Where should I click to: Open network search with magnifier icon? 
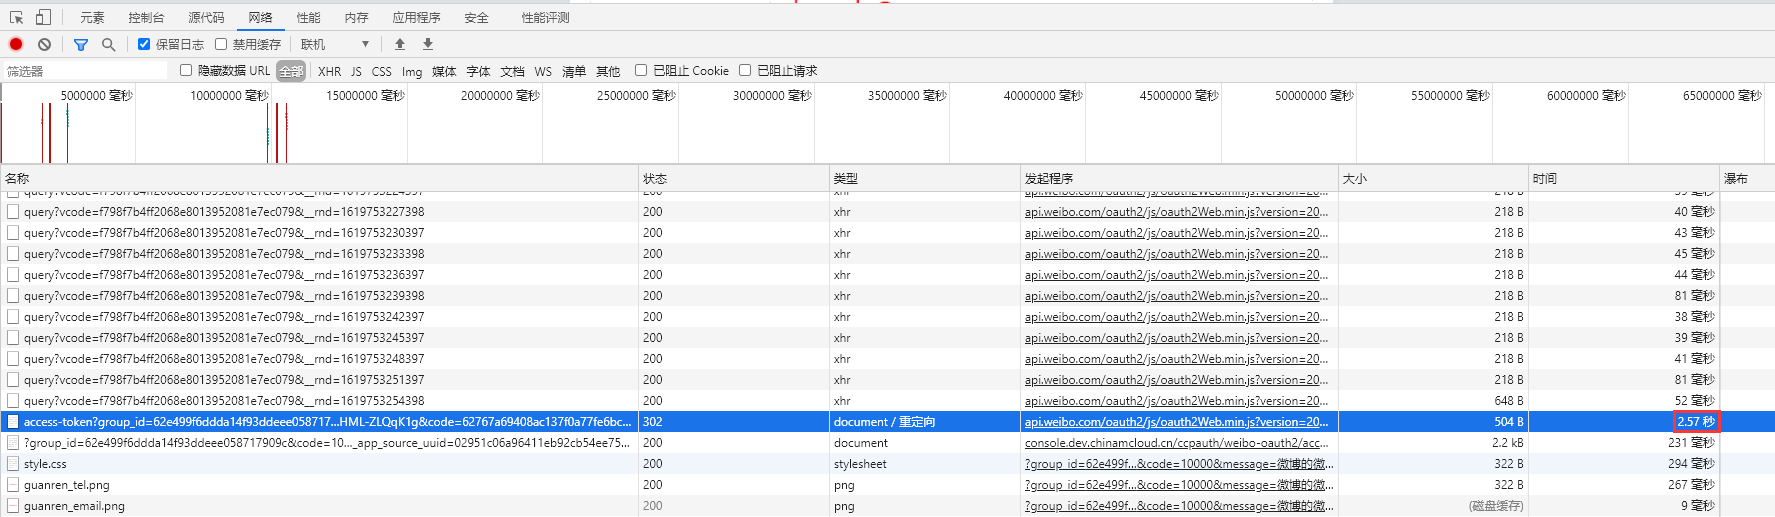[x=108, y=44]
